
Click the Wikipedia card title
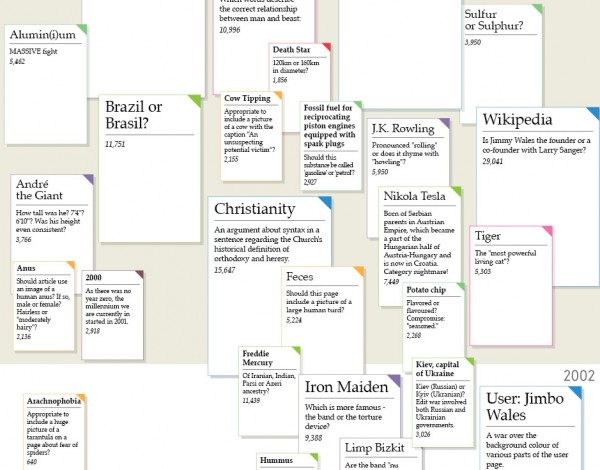point(517,119)
